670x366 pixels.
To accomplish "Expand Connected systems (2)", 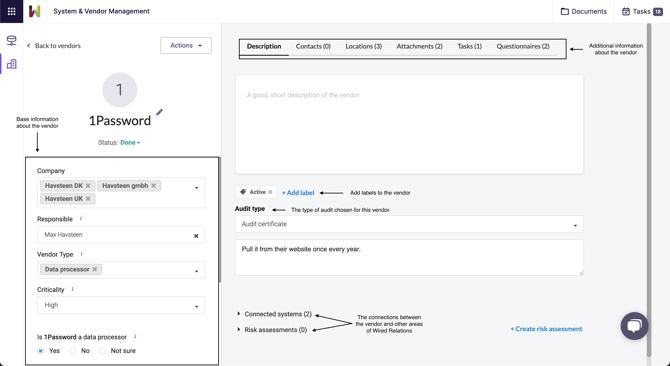I will (275, 314).
